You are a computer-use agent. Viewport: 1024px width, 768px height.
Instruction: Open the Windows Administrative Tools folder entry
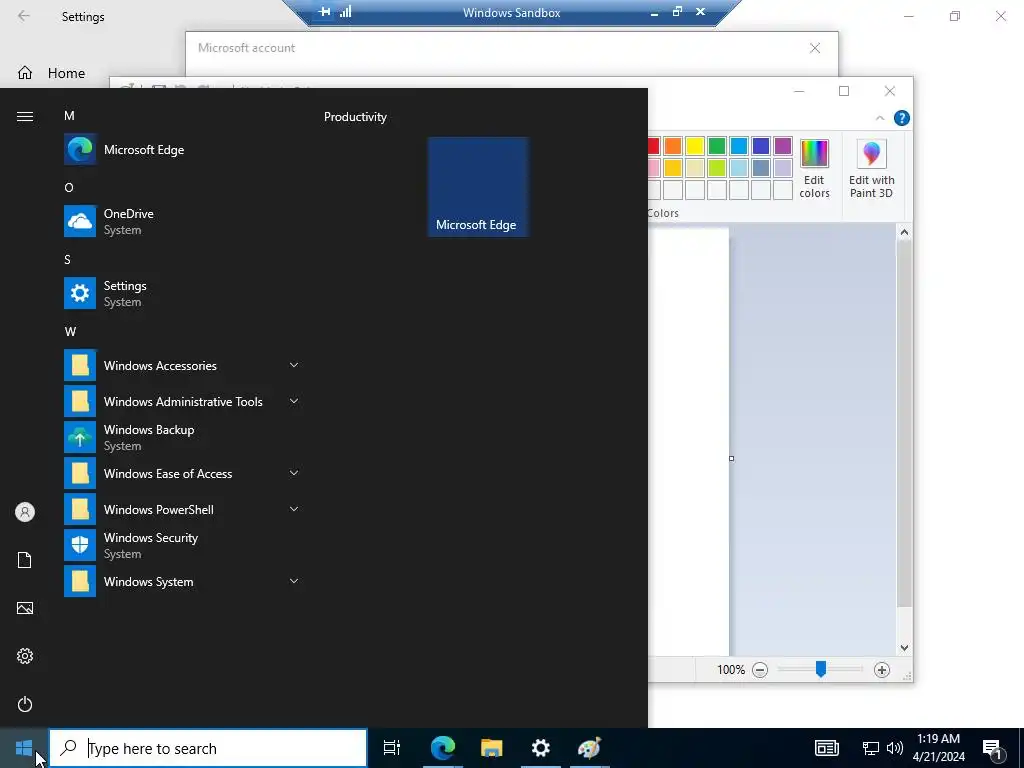click(x=183, y=402)
